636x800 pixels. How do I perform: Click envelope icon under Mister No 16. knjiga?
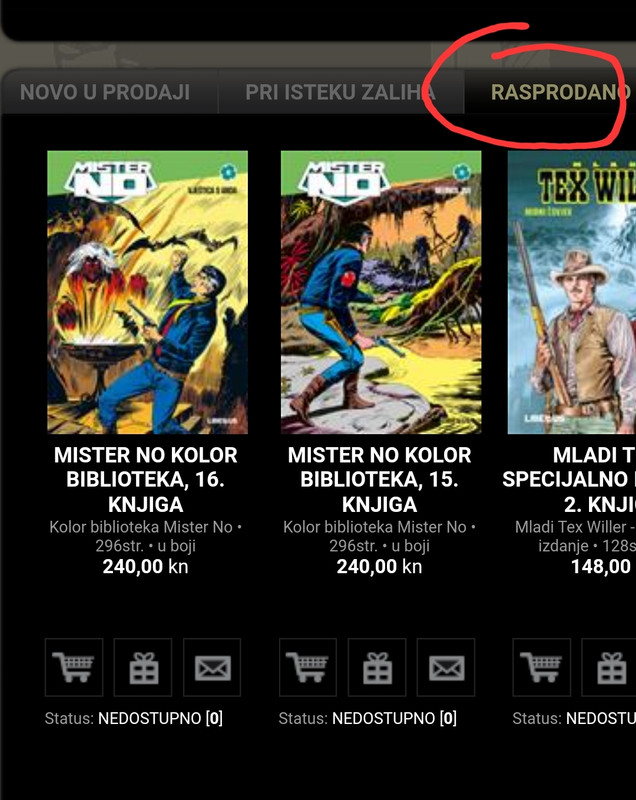pyautogui.click(x=212, y=667)
